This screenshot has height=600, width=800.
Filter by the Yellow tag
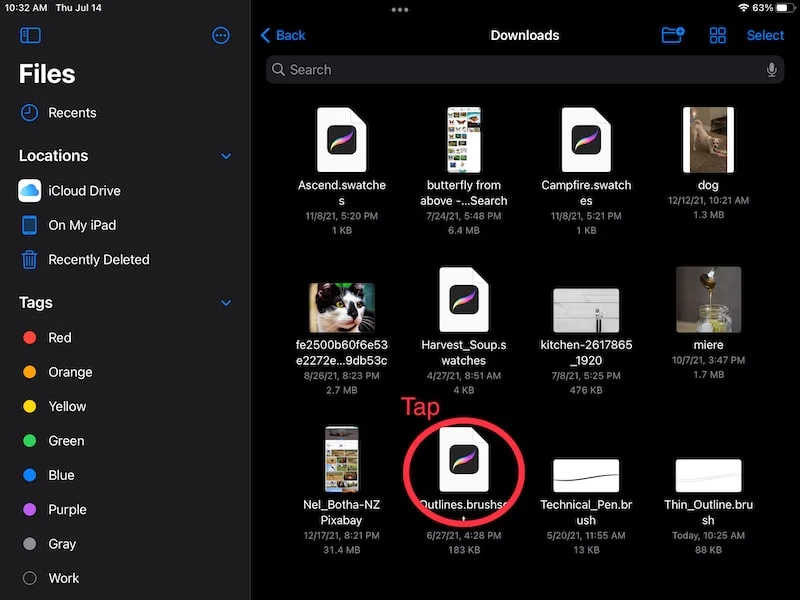pos(54,406)
